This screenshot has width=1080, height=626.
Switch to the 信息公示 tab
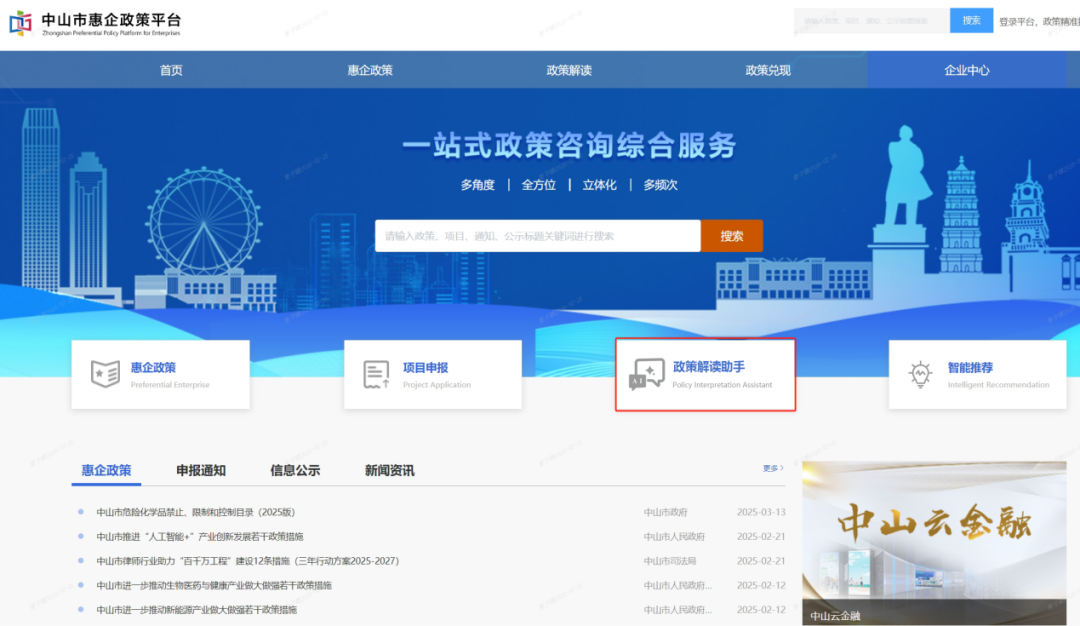tap(296, 469)
